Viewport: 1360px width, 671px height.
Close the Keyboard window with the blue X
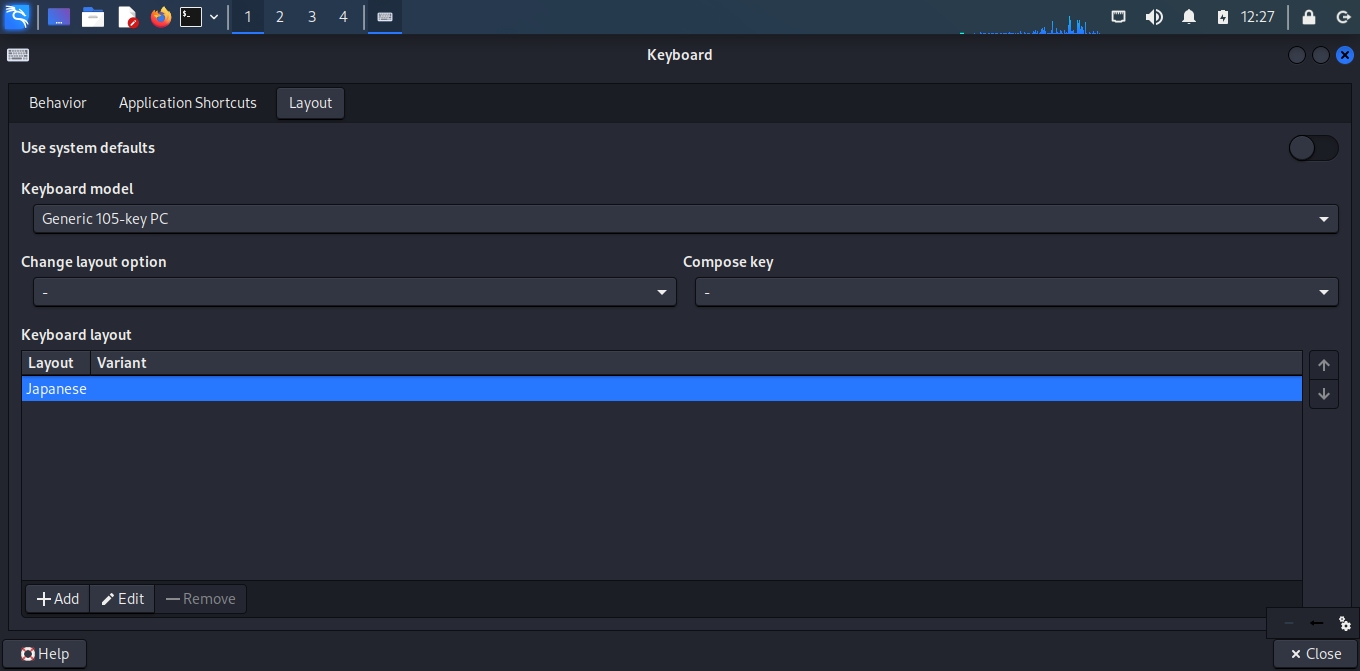(1345, 55)
